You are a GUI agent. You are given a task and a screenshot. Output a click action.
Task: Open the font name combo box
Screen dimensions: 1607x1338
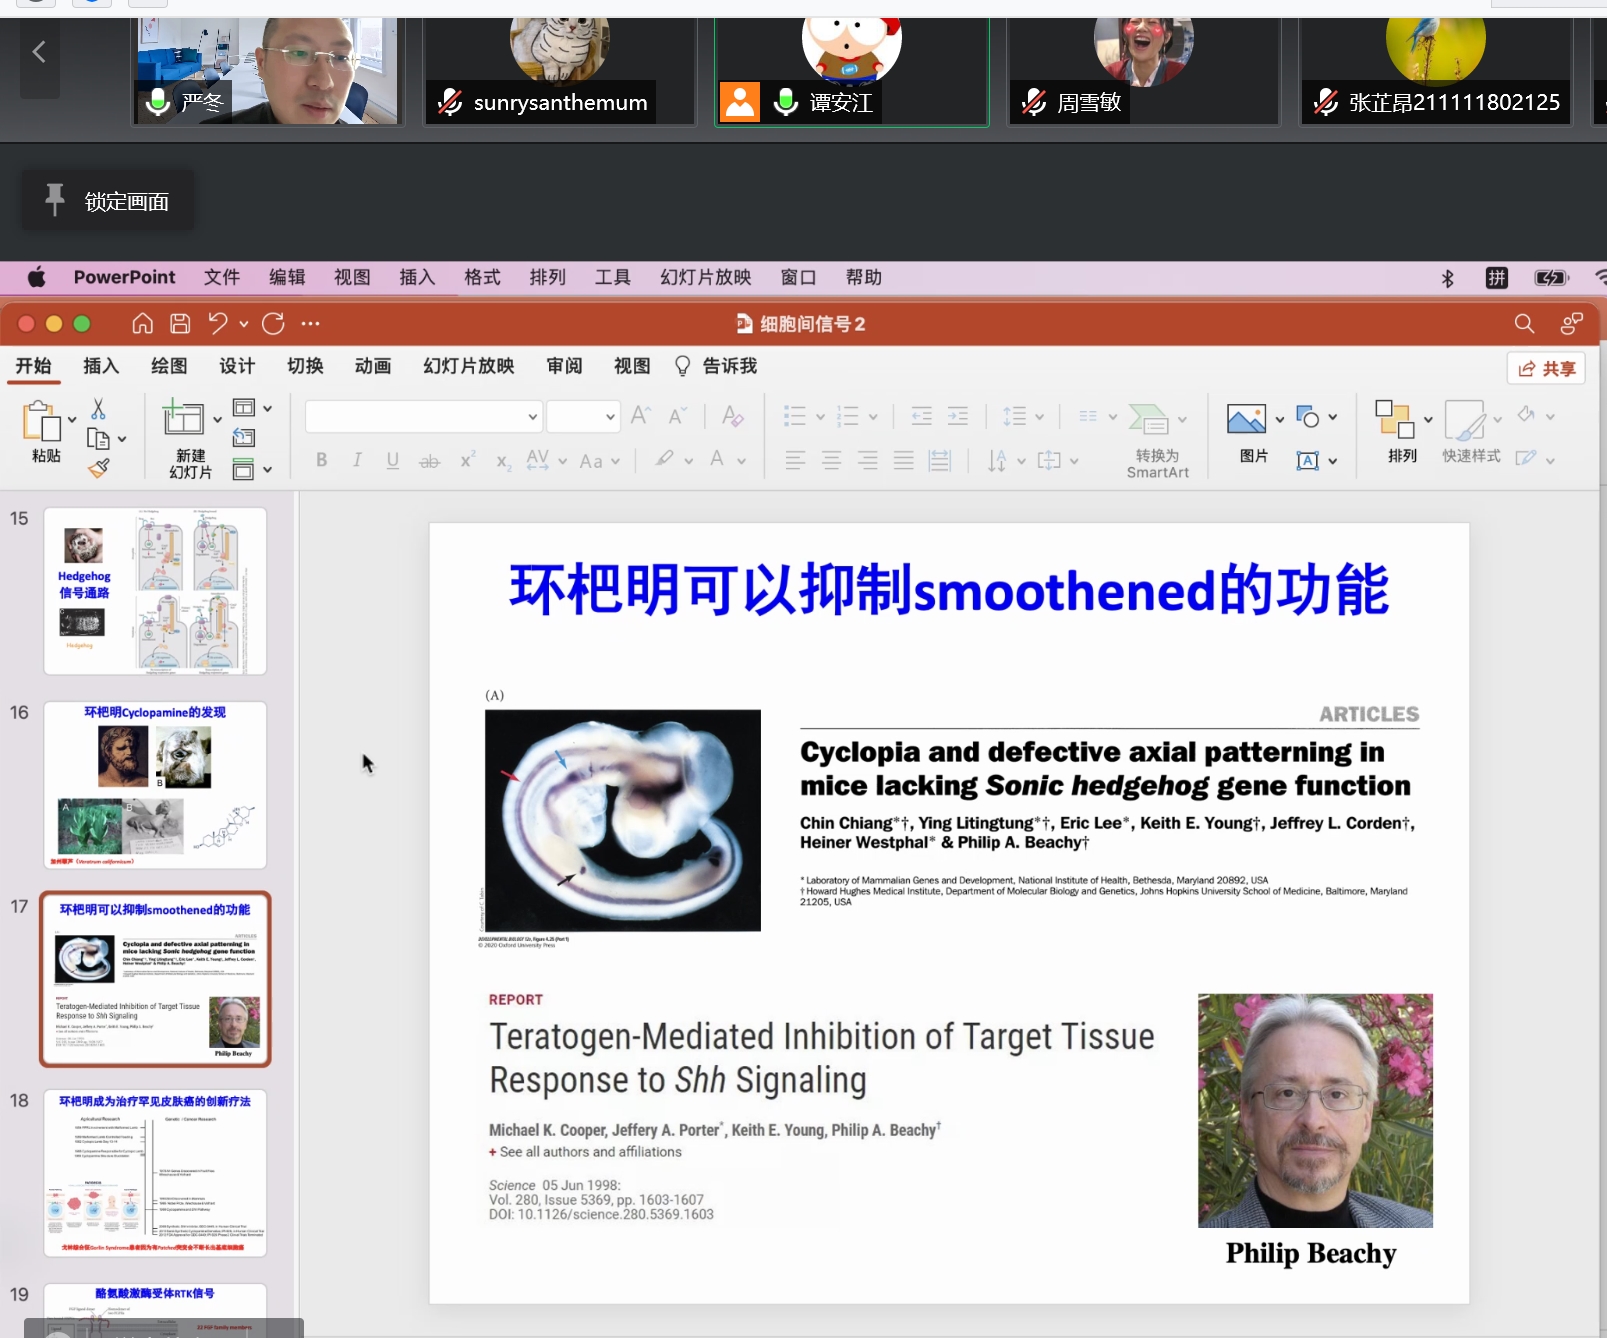tap(424, 416)
